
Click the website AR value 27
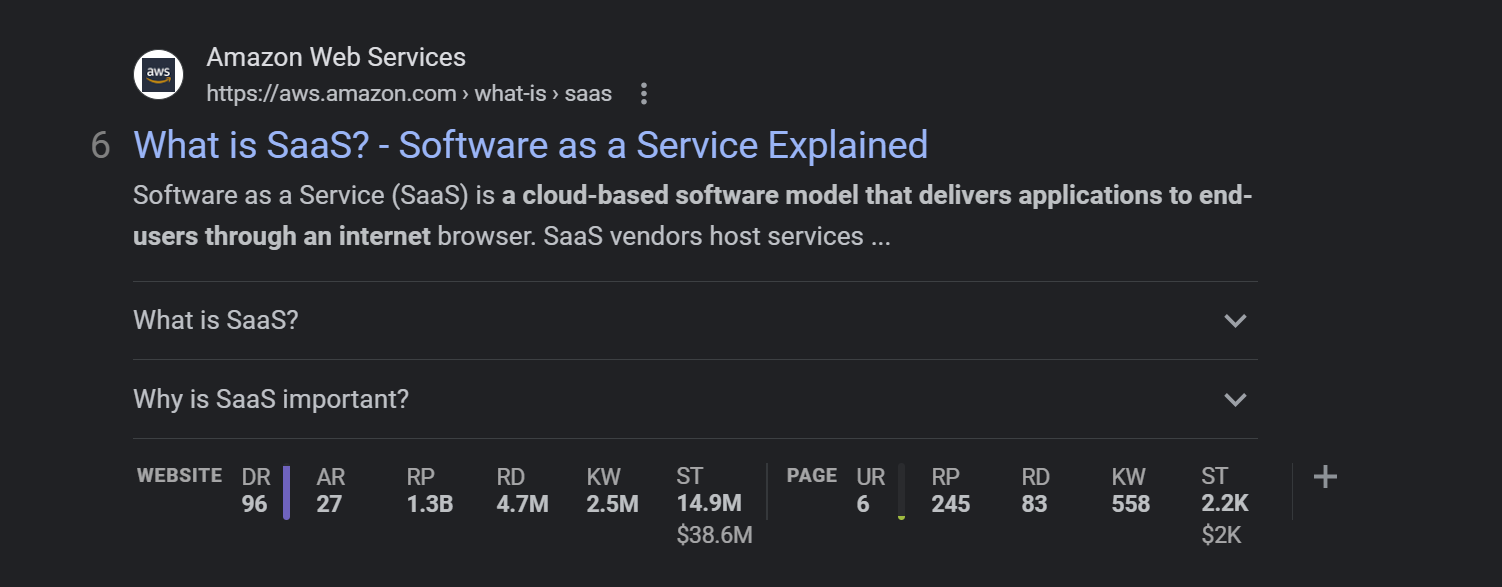tap(329, 504)
